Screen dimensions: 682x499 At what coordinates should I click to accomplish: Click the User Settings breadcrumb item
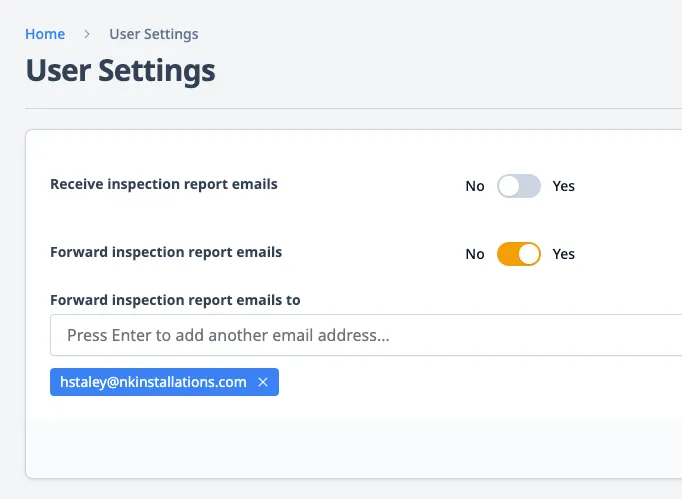[x=154, y=34]
